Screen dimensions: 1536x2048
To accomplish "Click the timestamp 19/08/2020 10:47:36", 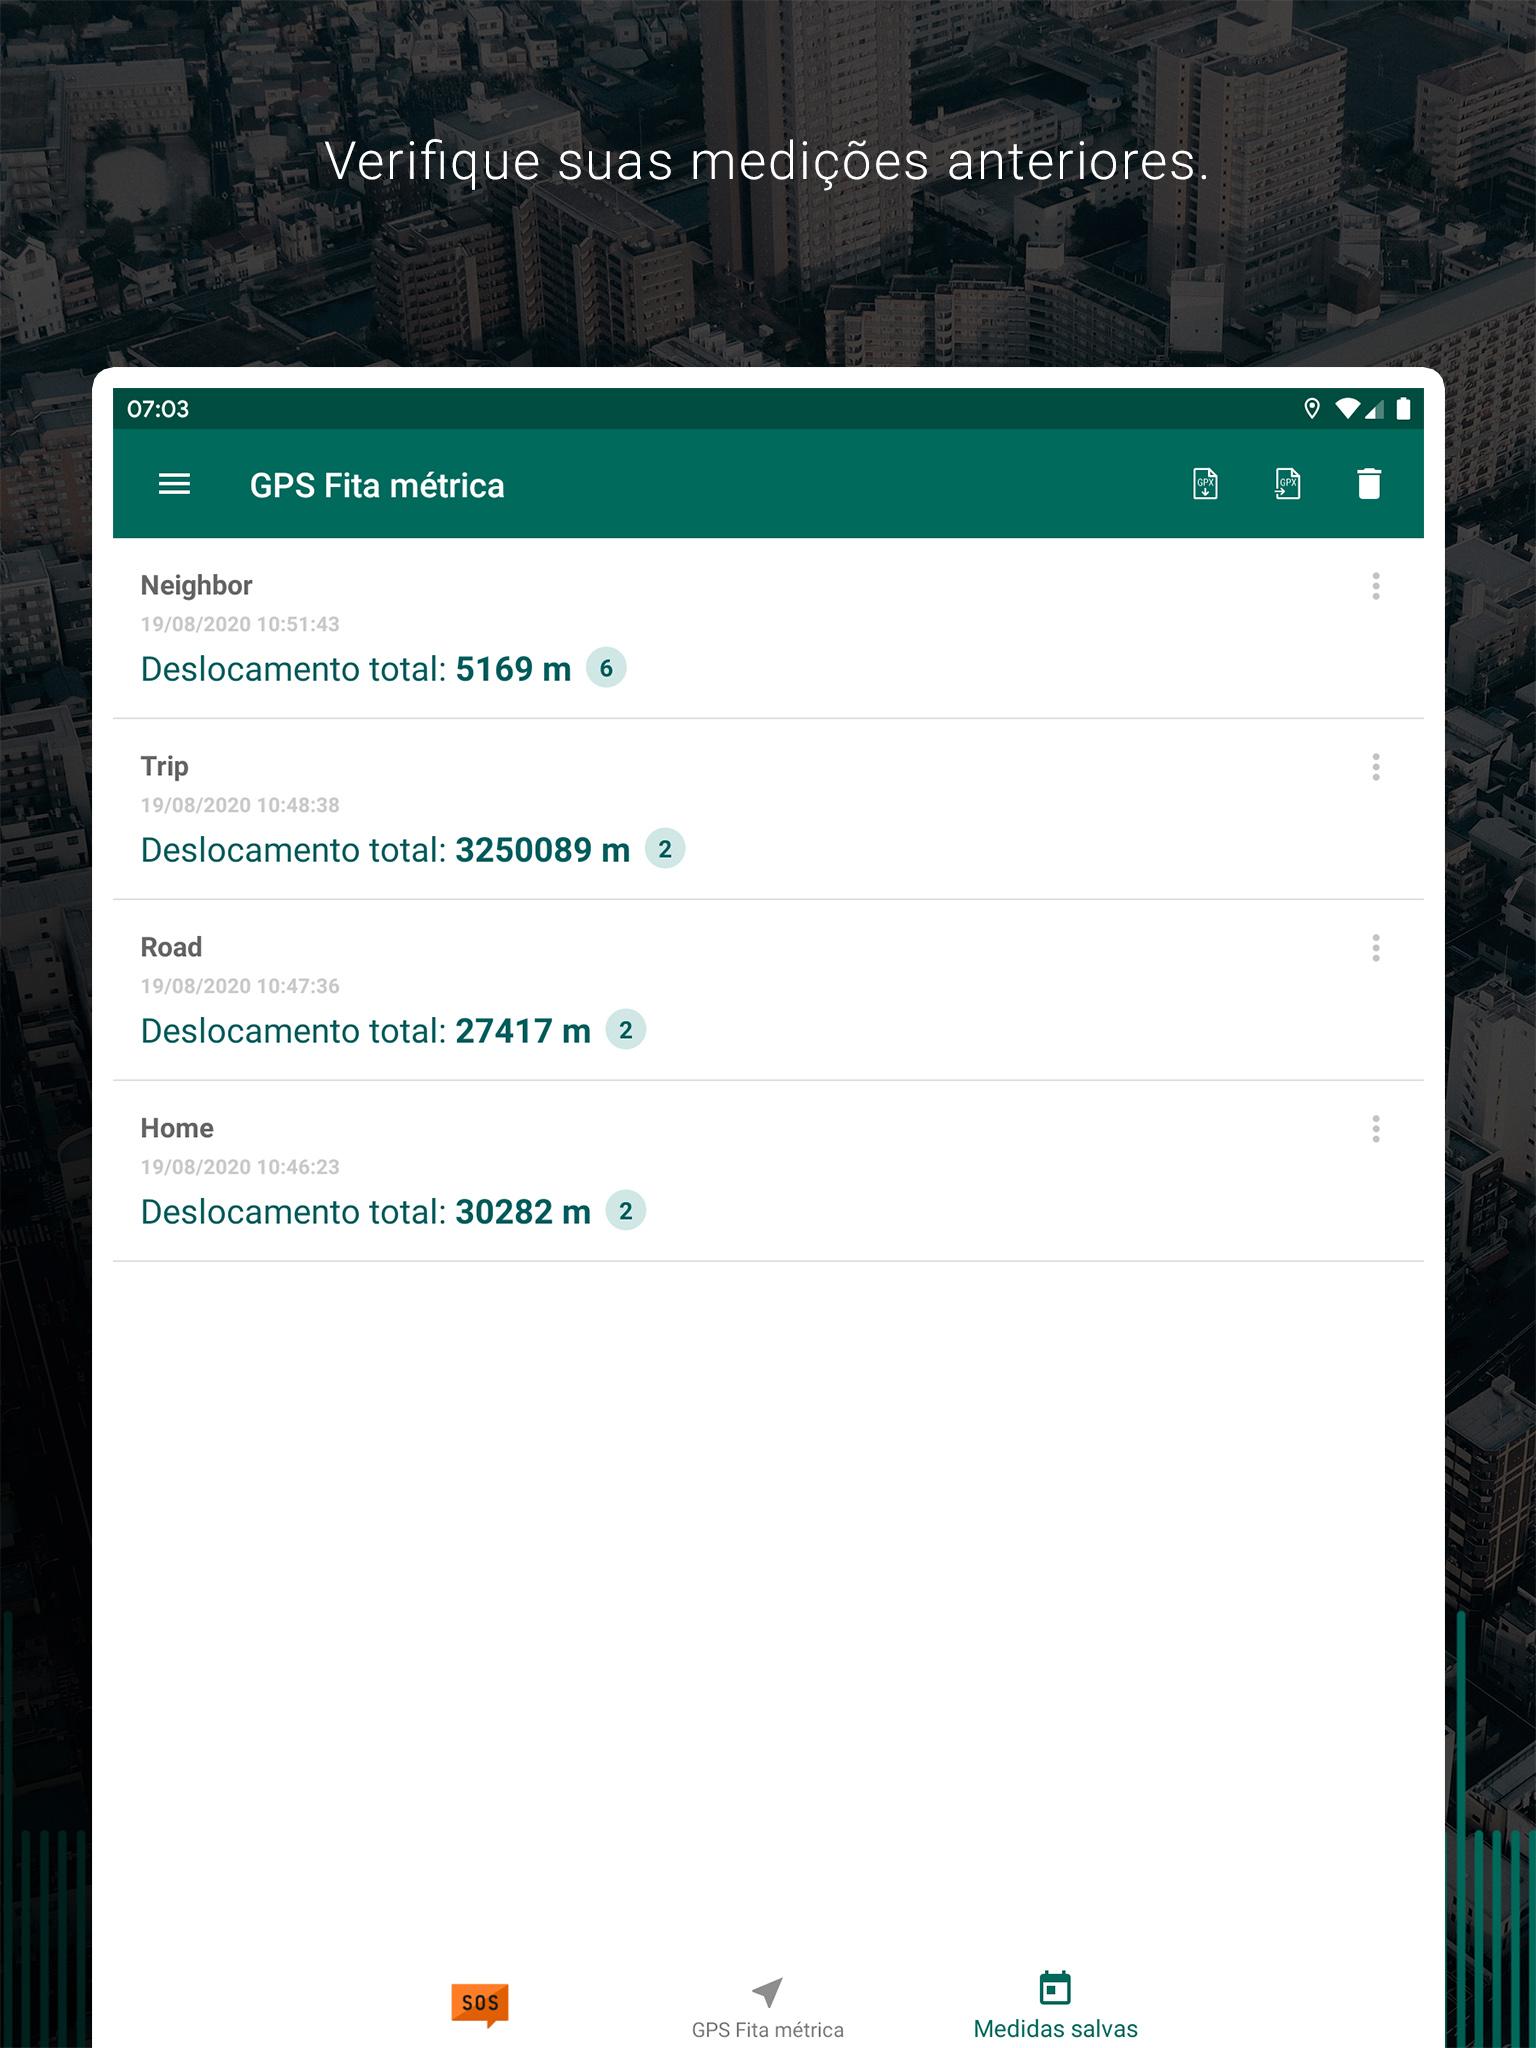I will pyautogui.click(x=240, y=986).
